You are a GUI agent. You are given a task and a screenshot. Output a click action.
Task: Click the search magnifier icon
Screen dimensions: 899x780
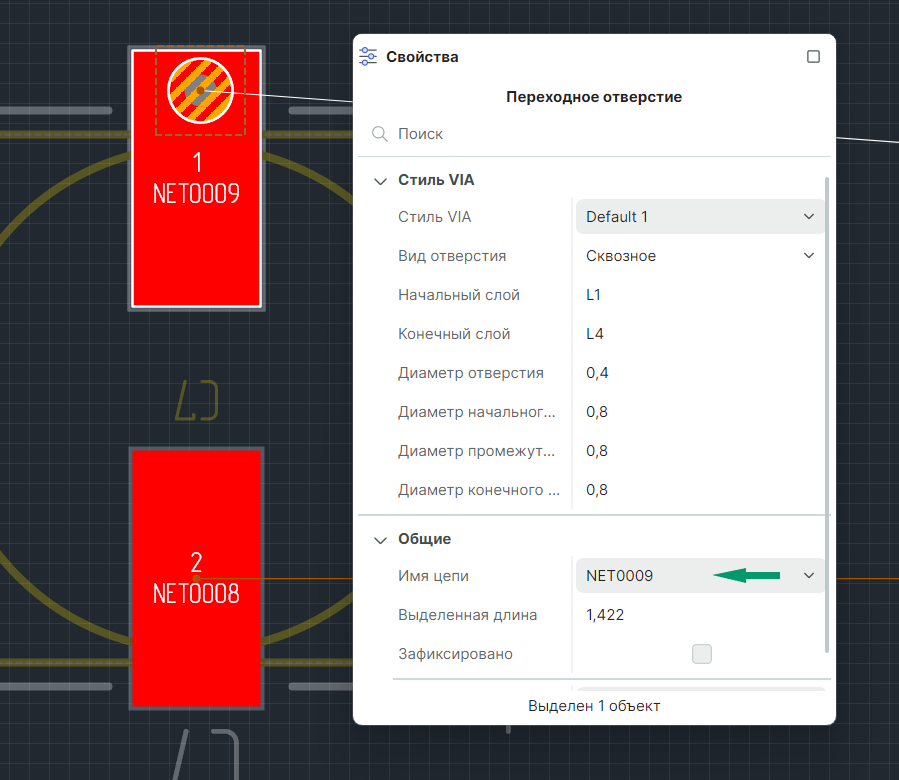tap(380, 134)
